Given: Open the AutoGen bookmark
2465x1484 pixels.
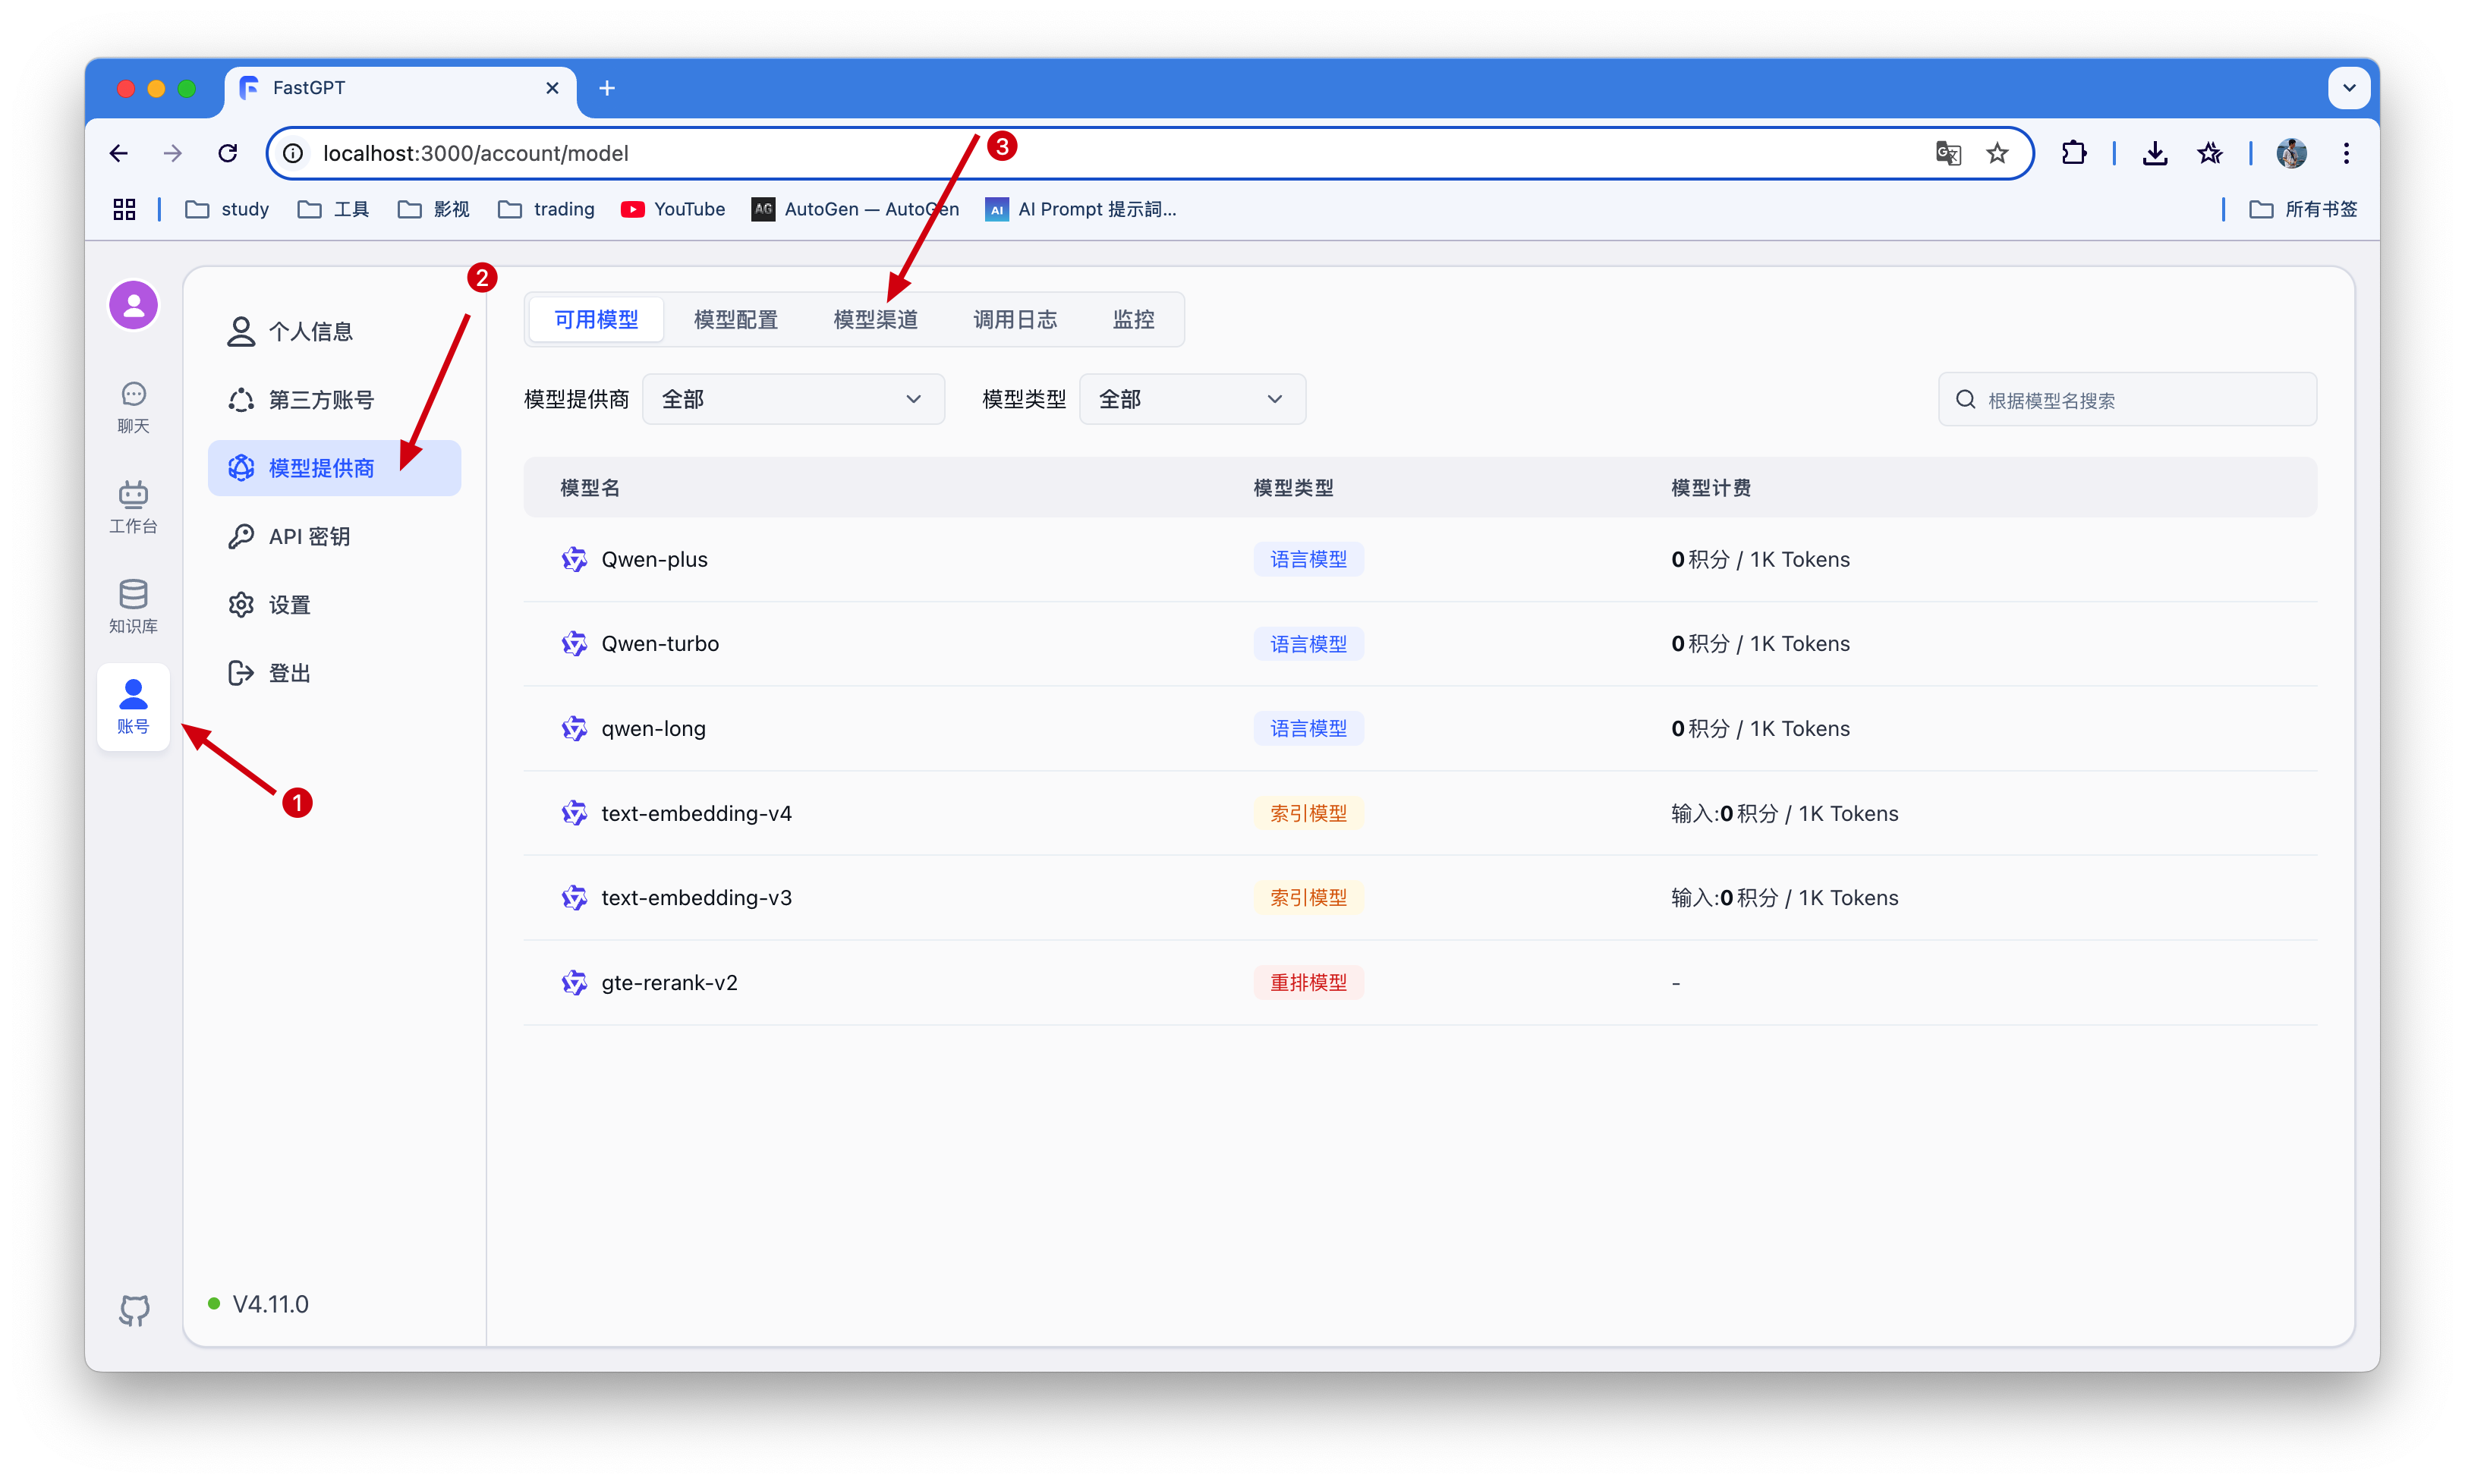Looking at the screenshot, I should 856,209.
